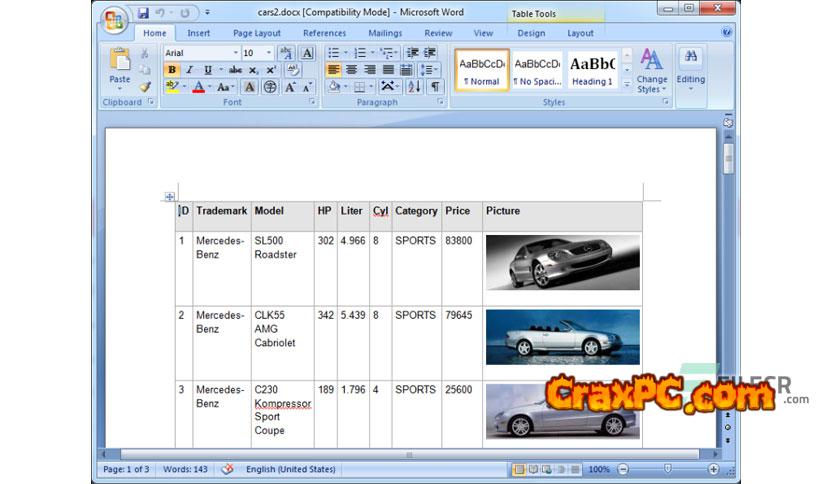Screen dimensions: 836x484
Task: Toggle Bold formatting
Action: pos(172,70)
